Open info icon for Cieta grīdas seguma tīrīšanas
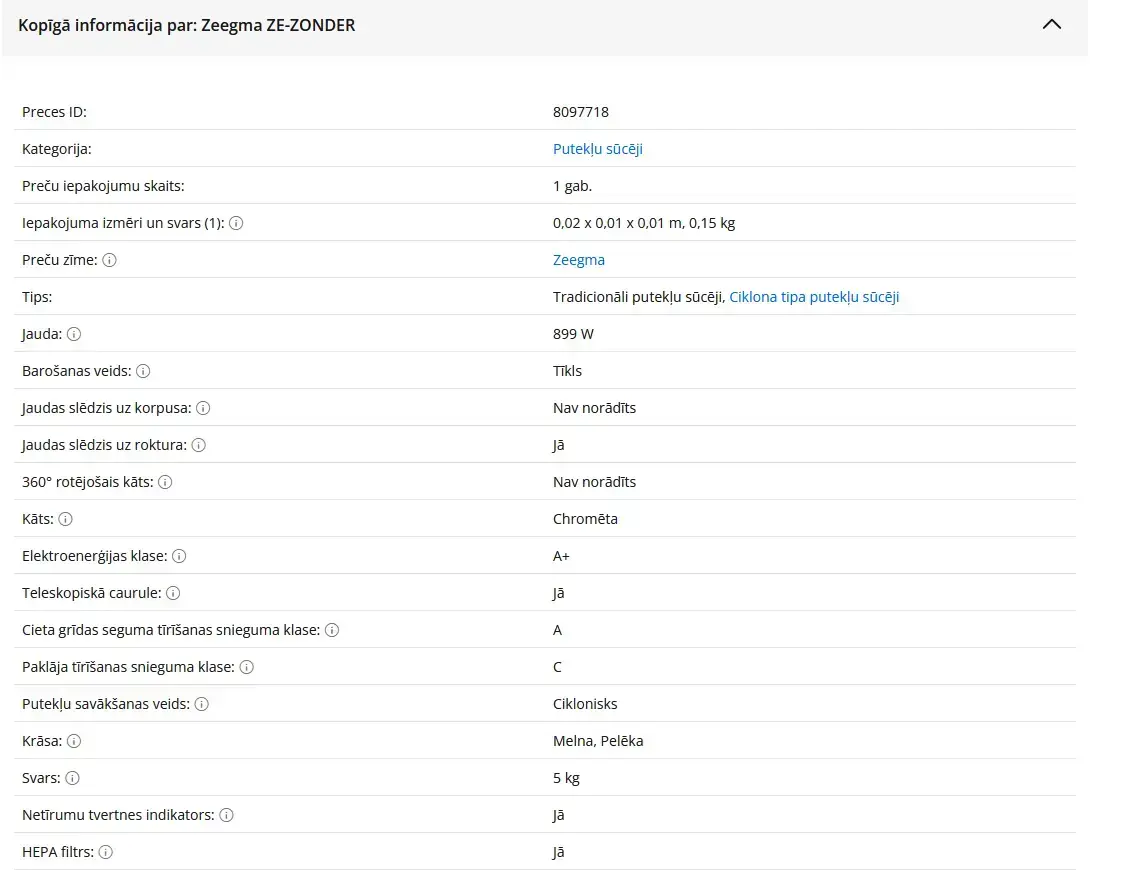This screenshot has height=870, width=1125. click(332, 630)
